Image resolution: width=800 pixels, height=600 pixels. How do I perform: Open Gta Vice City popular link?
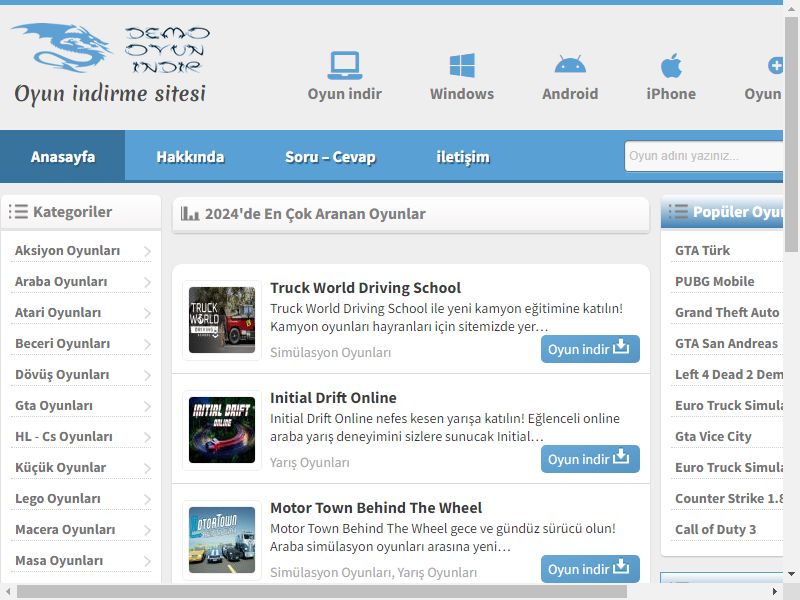pyautogui.click(x=713, y=437)
